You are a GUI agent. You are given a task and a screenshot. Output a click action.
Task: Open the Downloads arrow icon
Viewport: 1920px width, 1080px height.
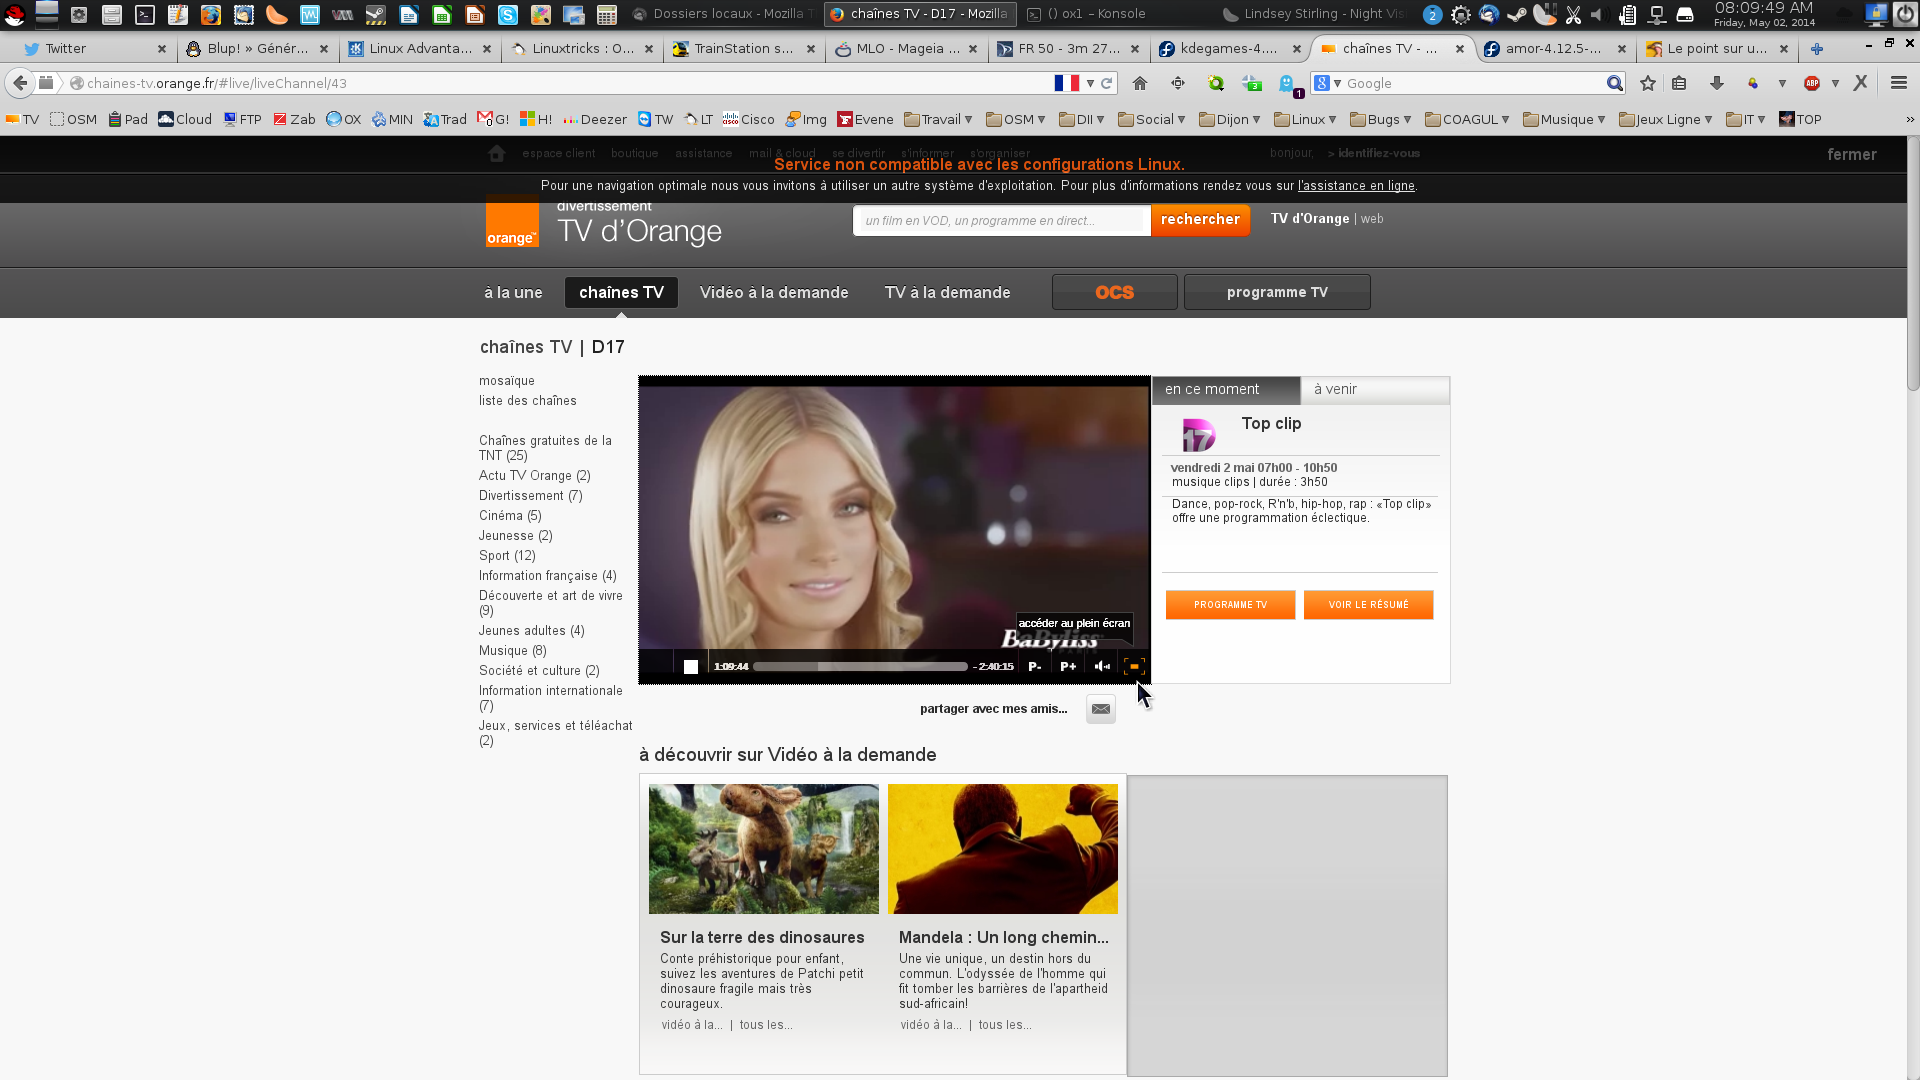tap(1716, 84)
